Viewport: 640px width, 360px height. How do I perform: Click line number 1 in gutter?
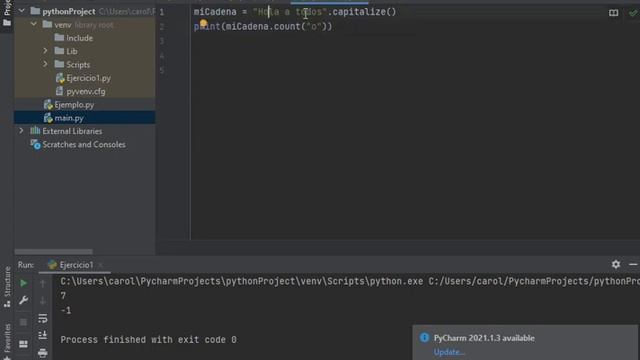coord(162,12)
